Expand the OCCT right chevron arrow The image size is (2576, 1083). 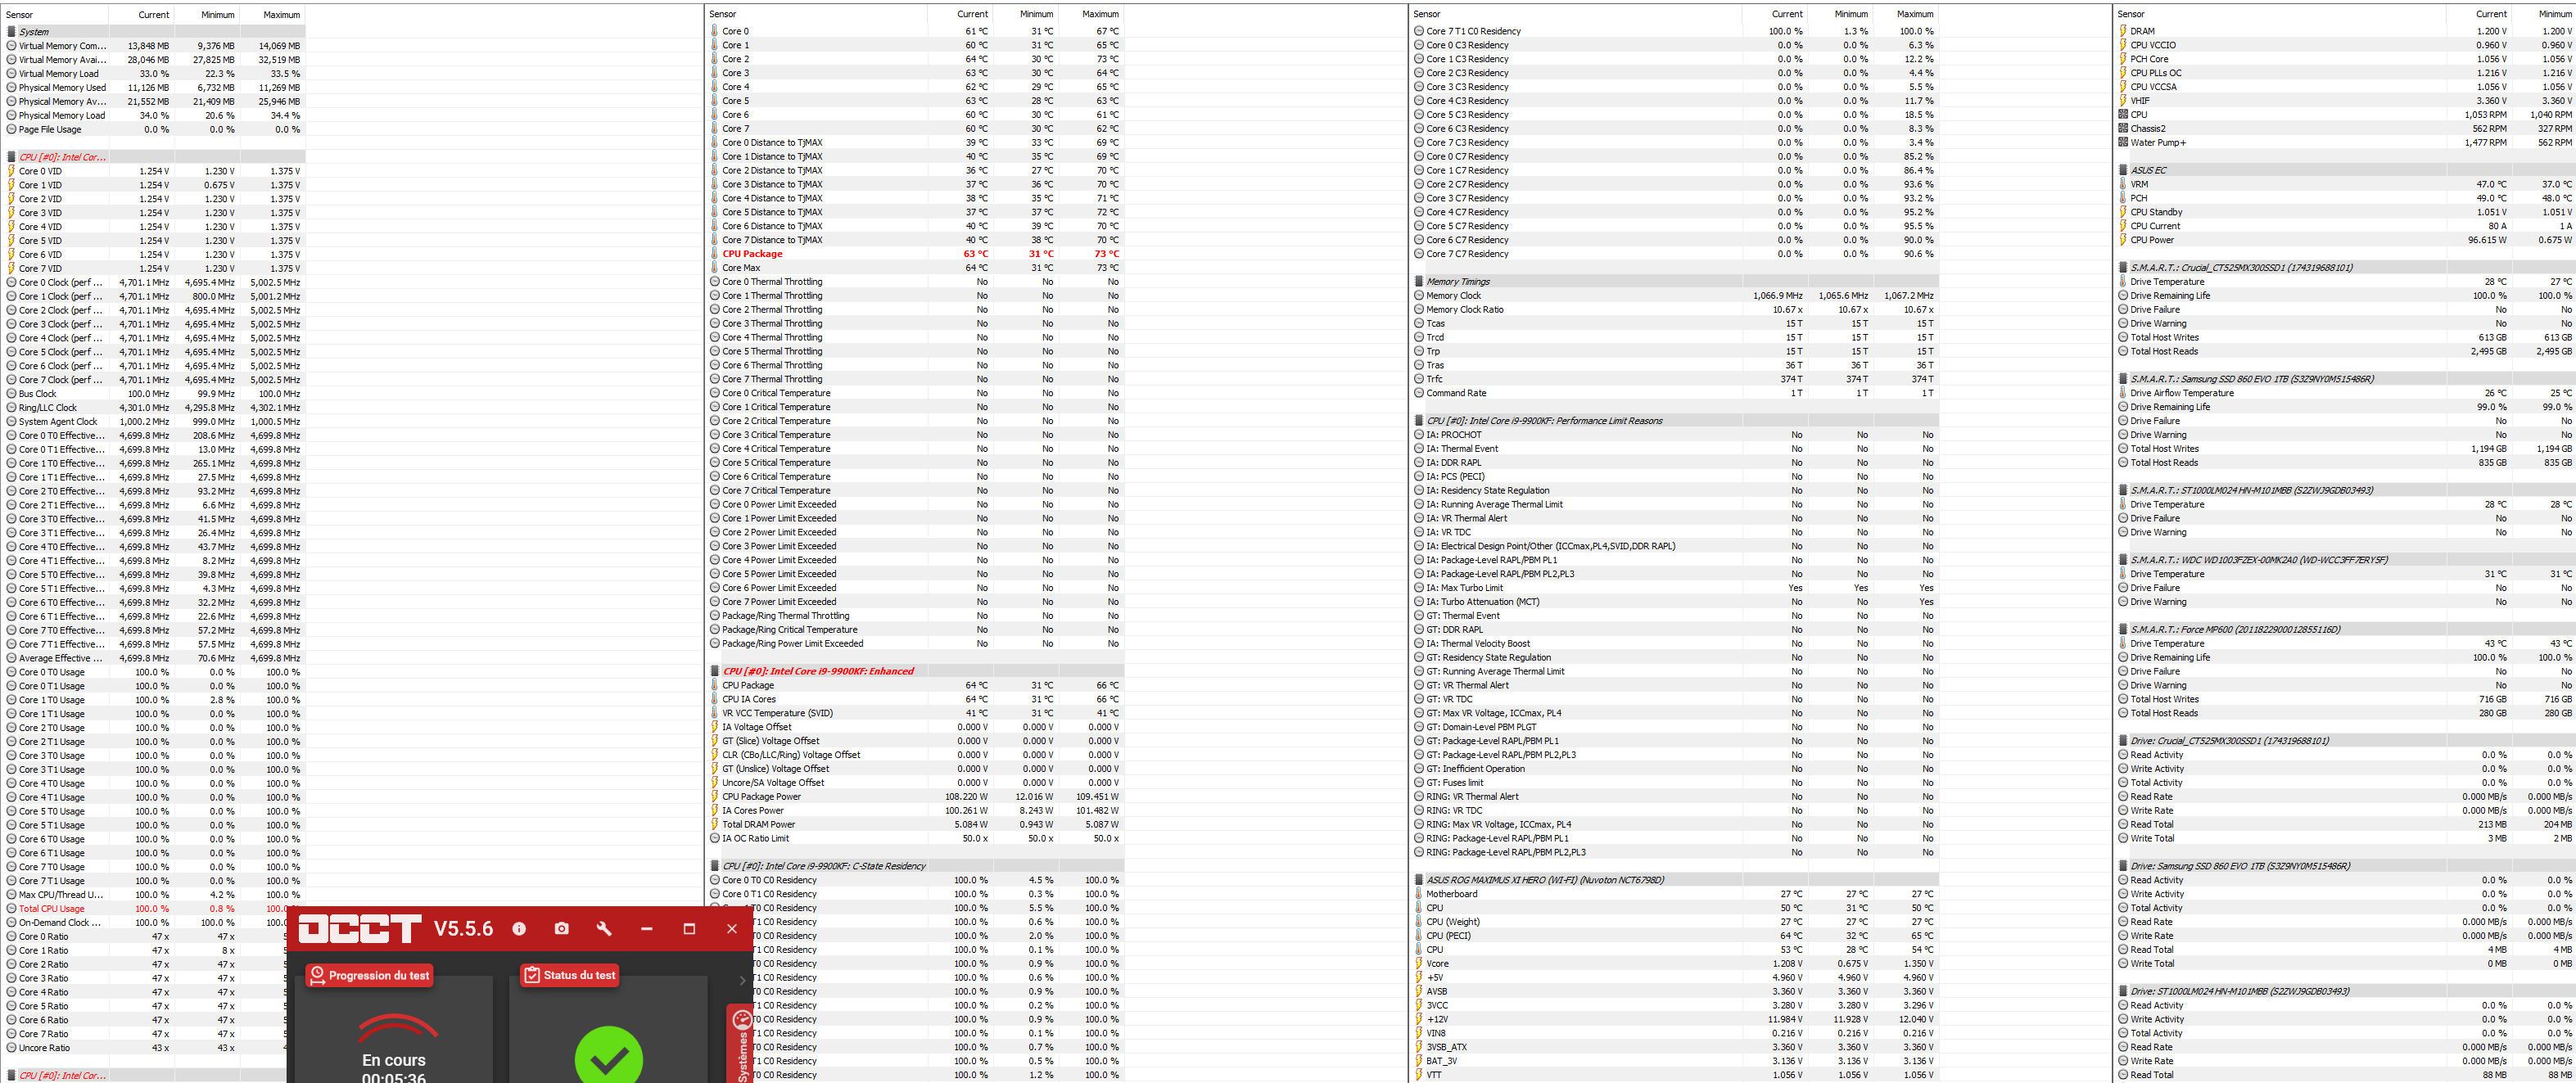pos(742,980)
